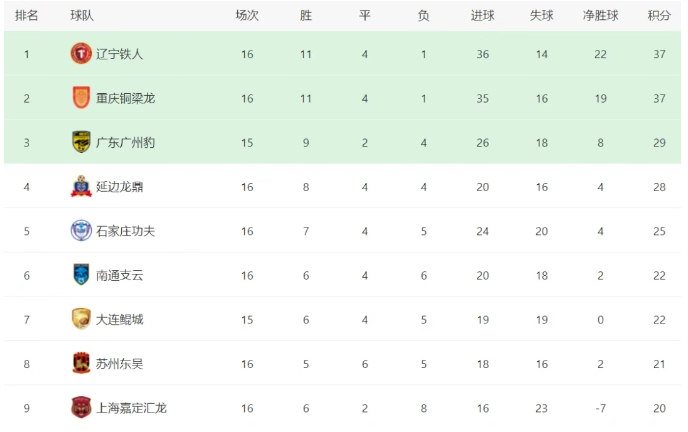Sort table by 积分 column header
688x432 pixels.
[659, 16]
